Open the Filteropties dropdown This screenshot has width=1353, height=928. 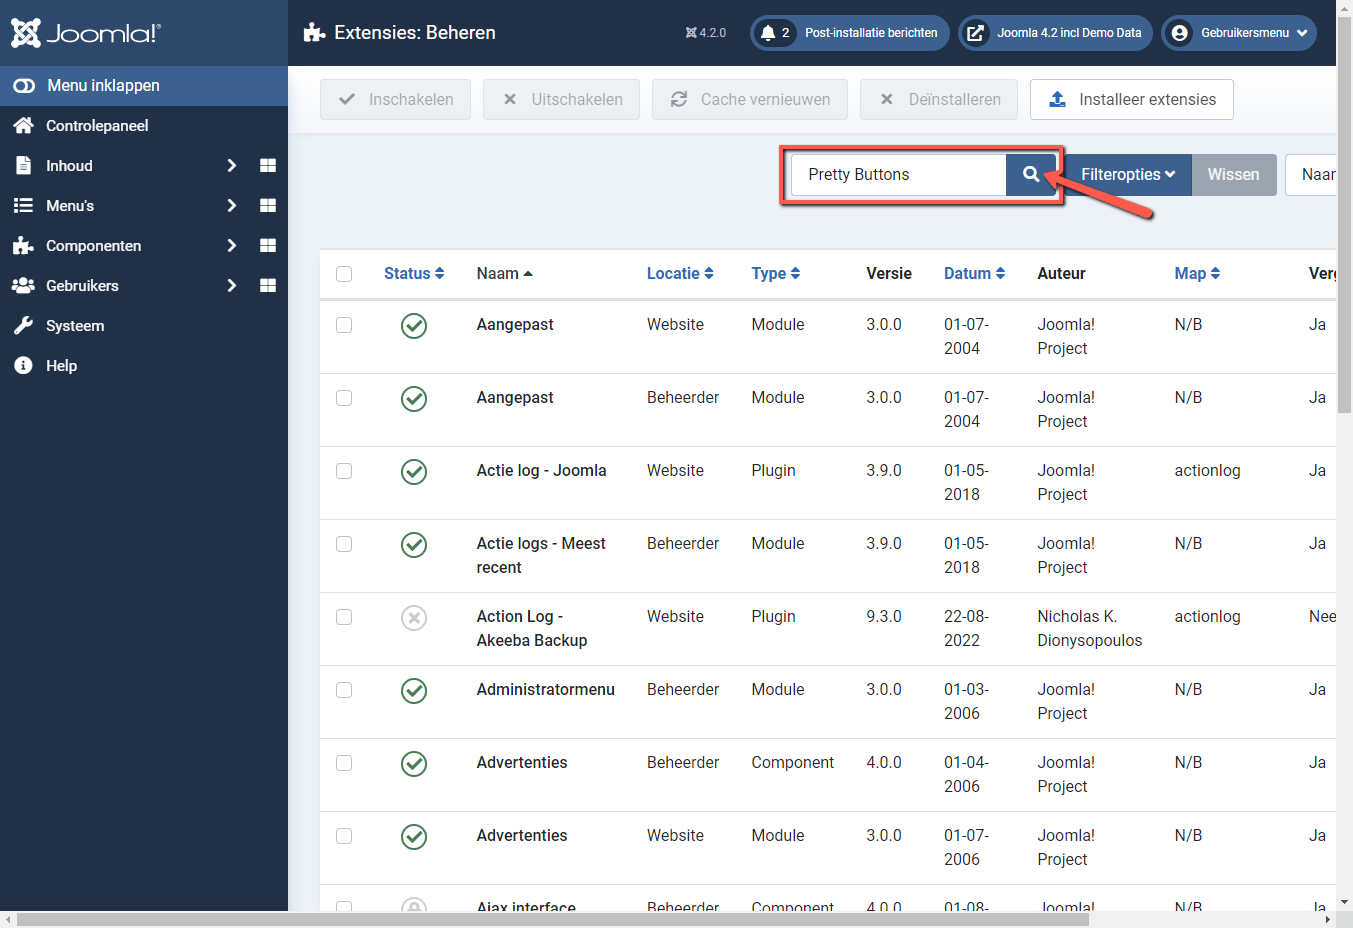click(1127, 174)
